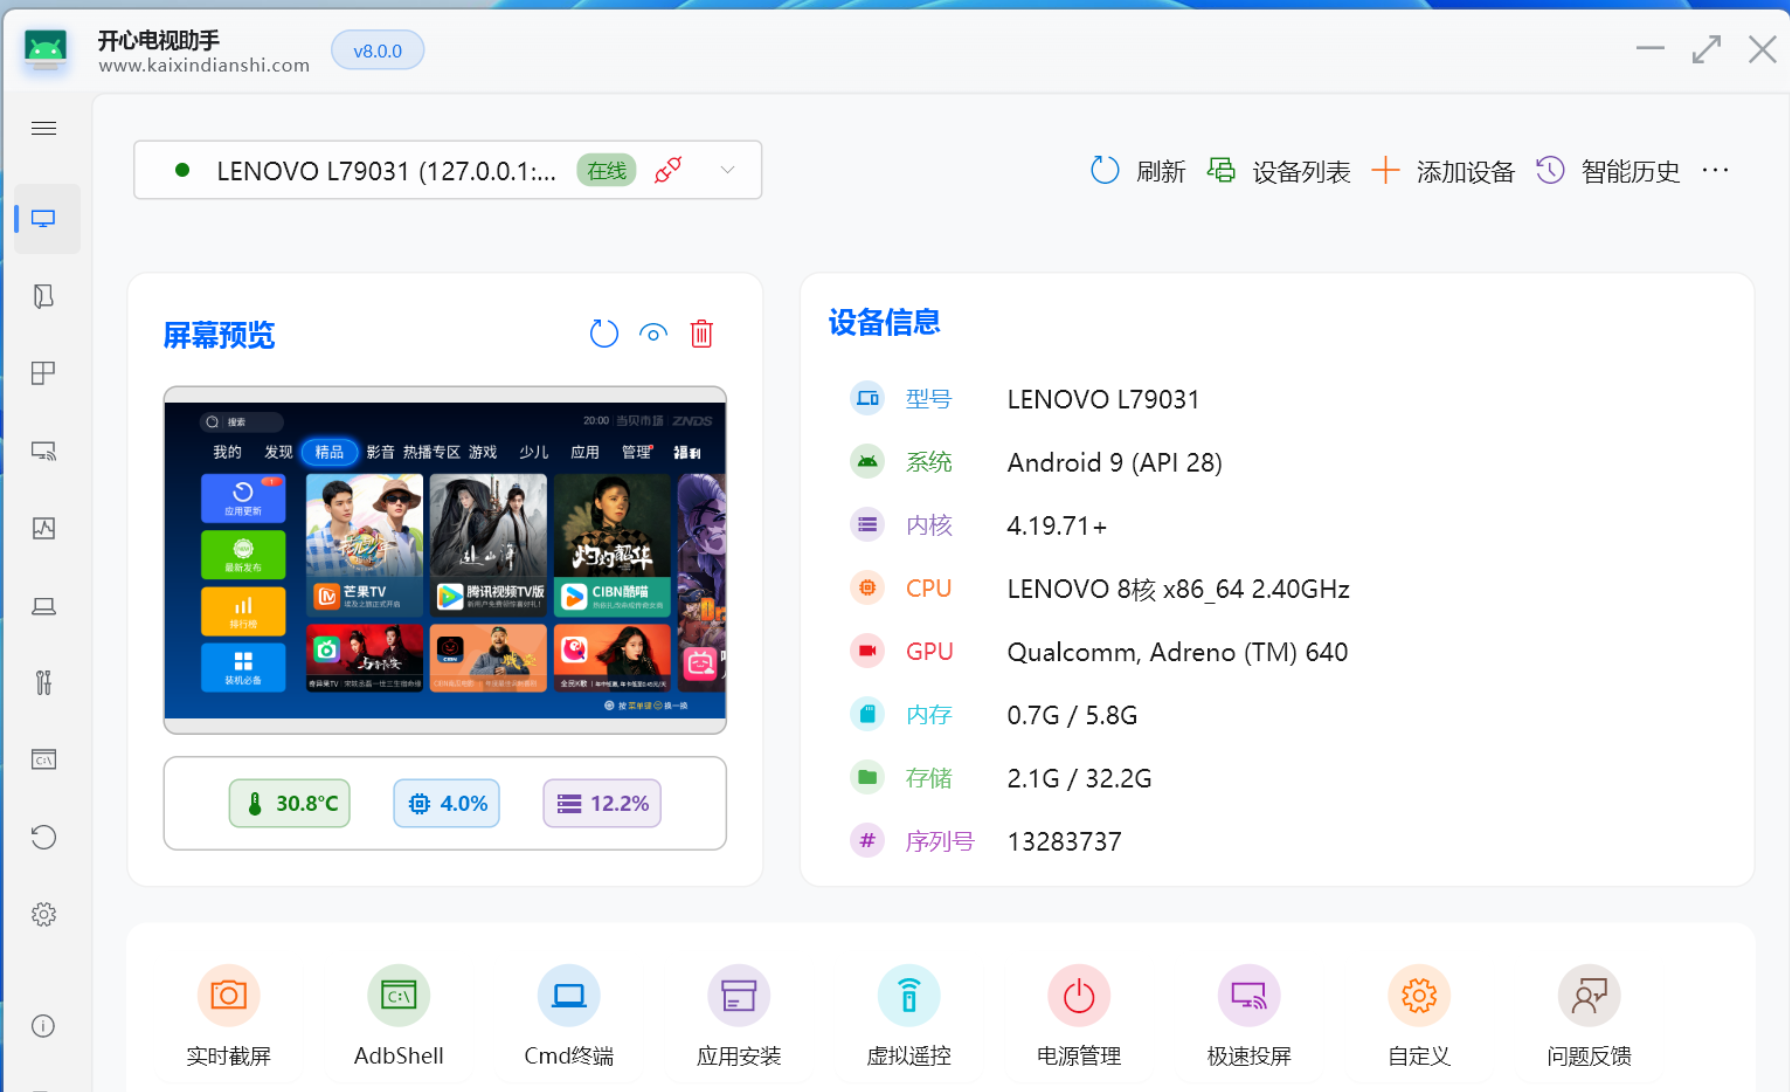
Task: Expand the device selection dropdown
Action: [x=728, y=170]
